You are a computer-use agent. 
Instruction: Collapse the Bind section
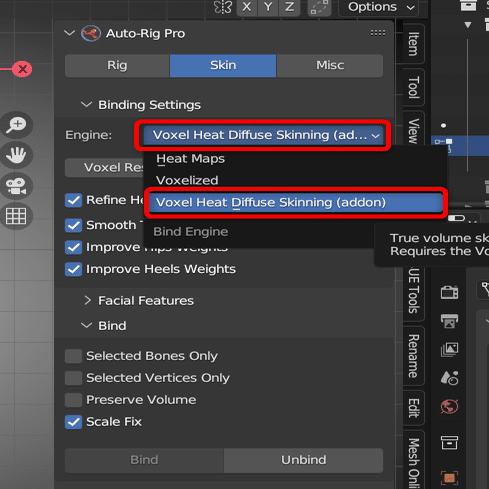tap(86, 325)
